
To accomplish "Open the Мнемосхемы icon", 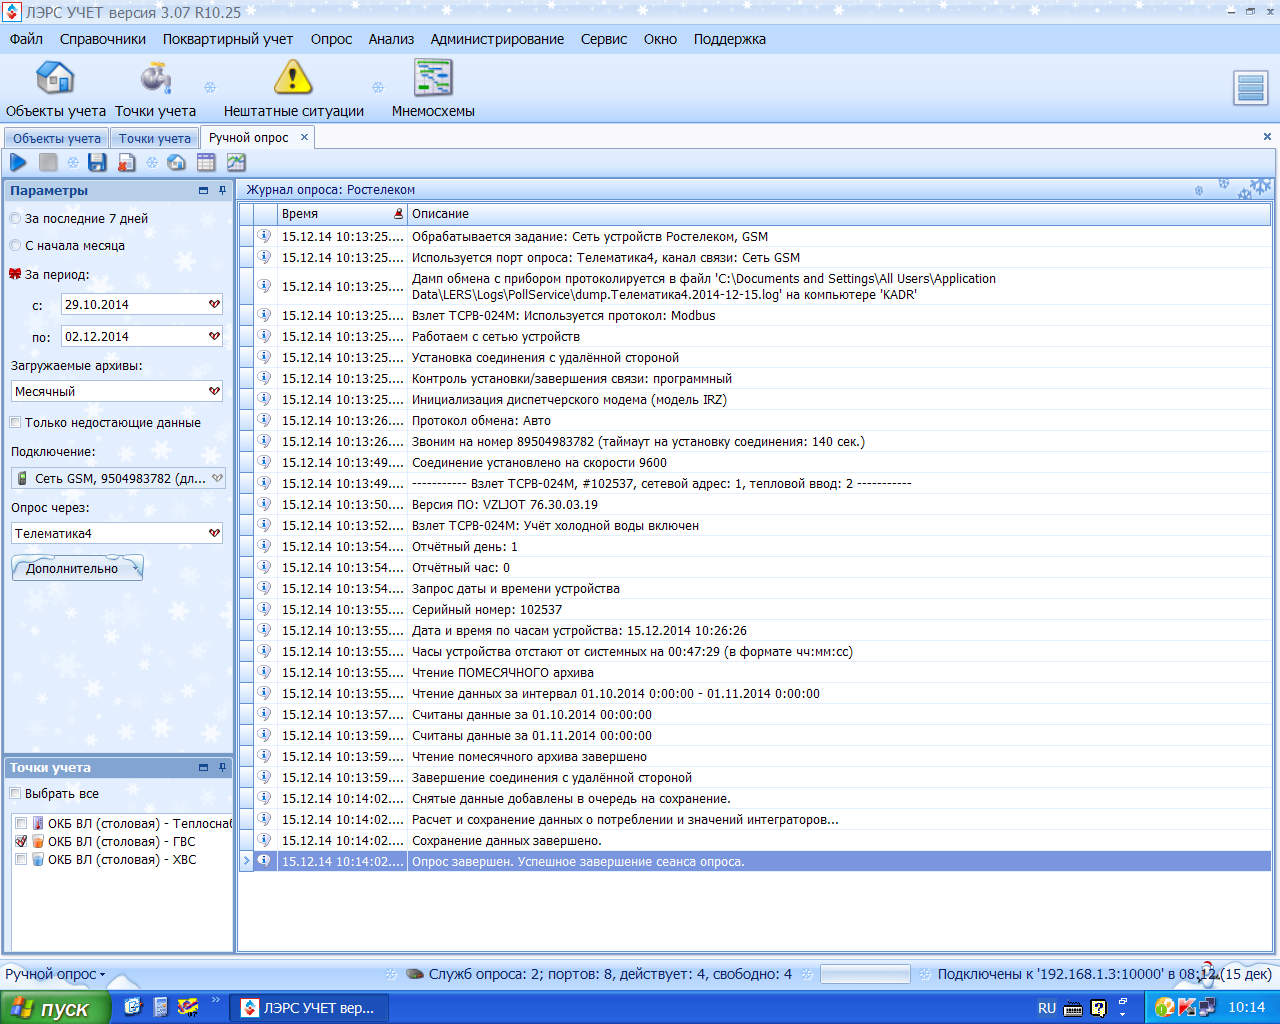I will [433, 89].
